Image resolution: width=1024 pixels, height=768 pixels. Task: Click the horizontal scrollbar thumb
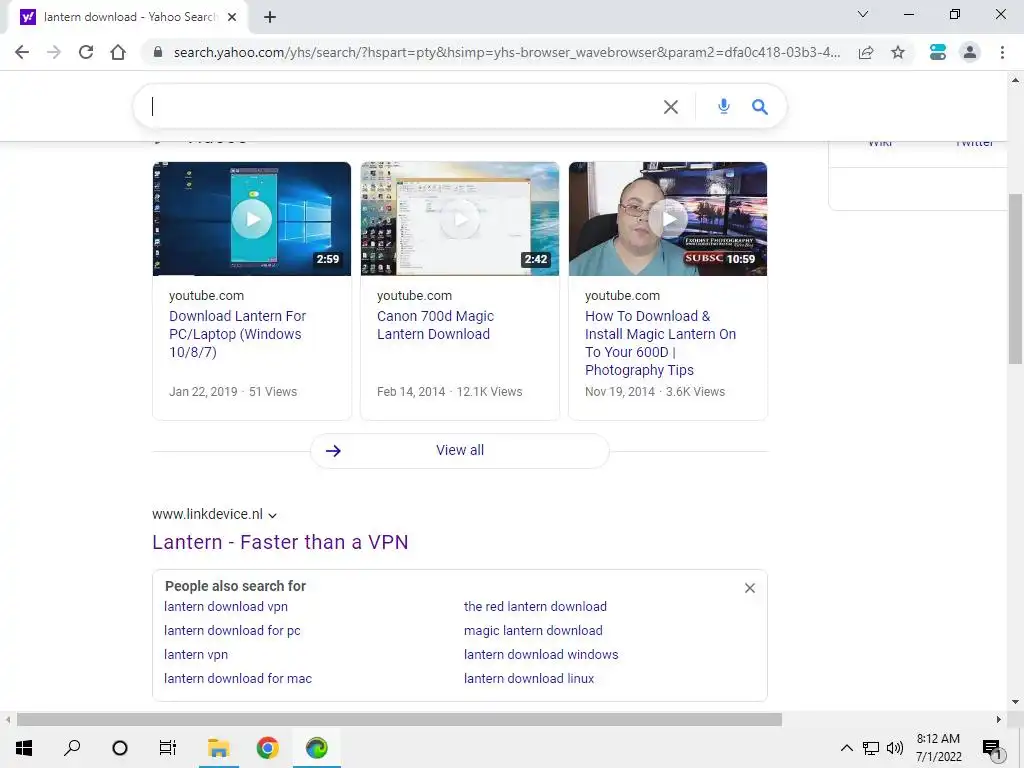tap(399, 720)
